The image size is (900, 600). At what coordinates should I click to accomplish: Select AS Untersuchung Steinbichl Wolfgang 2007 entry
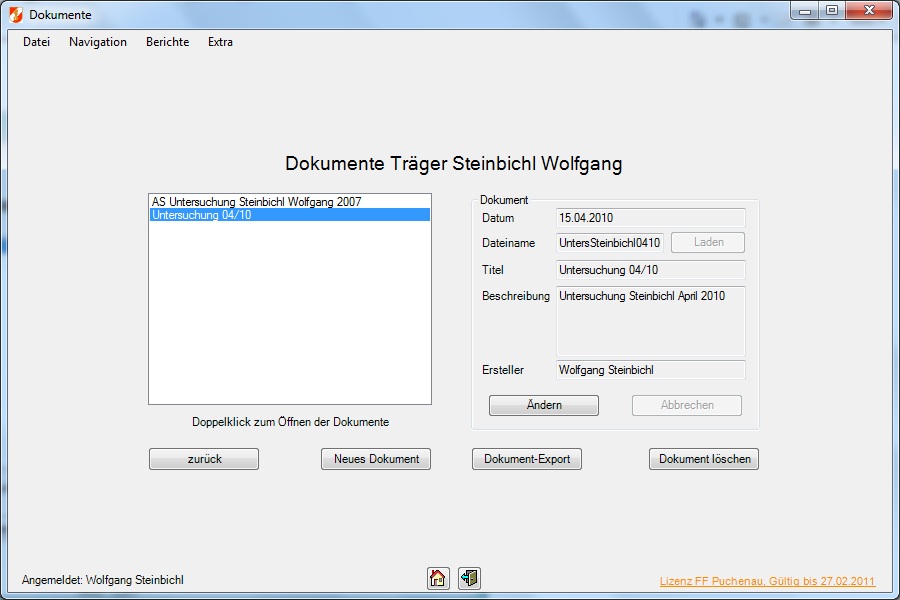click(x=290, y=202)
